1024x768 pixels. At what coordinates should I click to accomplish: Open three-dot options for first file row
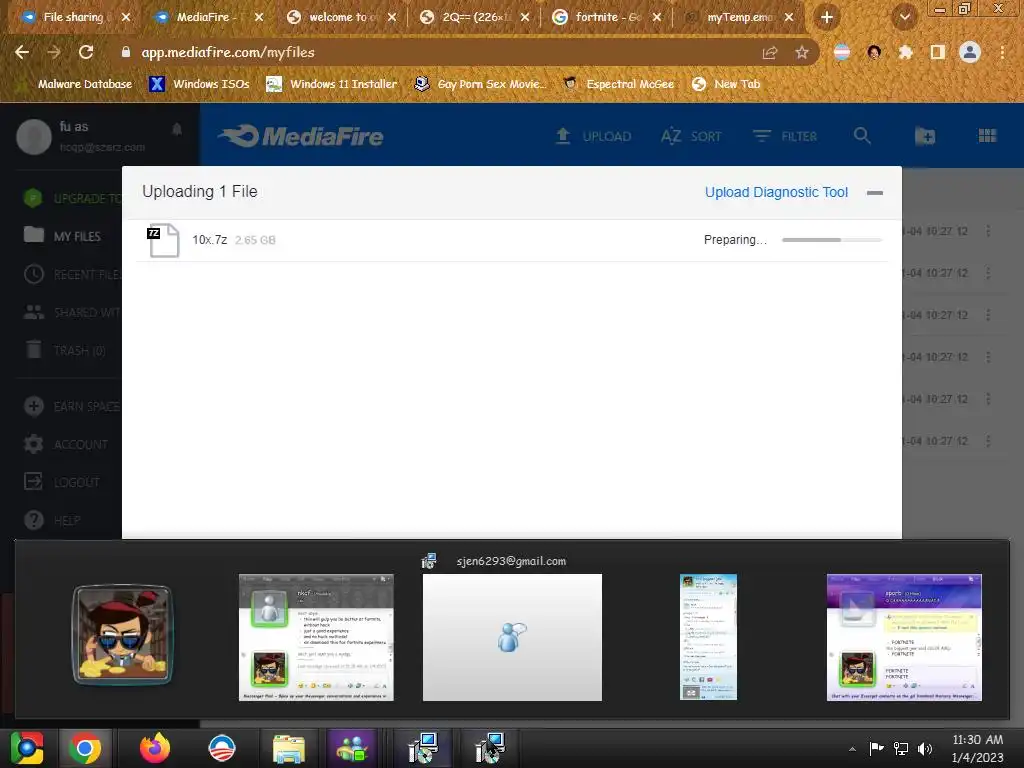988,231
